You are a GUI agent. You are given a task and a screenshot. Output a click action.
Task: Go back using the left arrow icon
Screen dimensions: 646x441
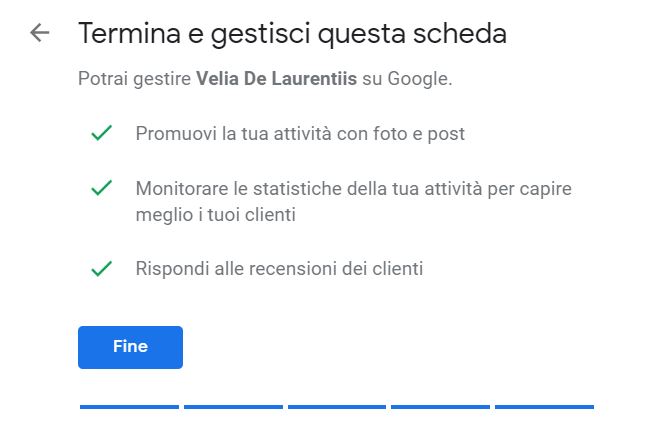(40, 33)
